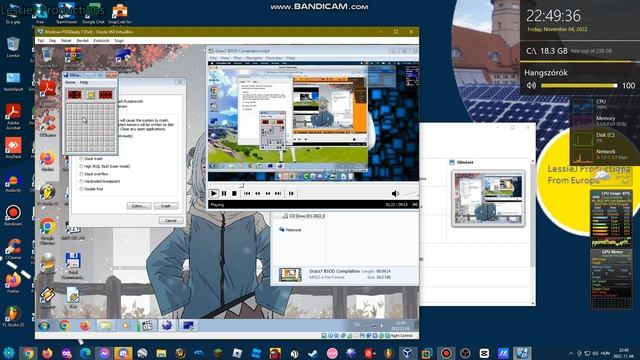
Task: Open the Recycle Bin on the guest desktop
Action: (47, 57)
